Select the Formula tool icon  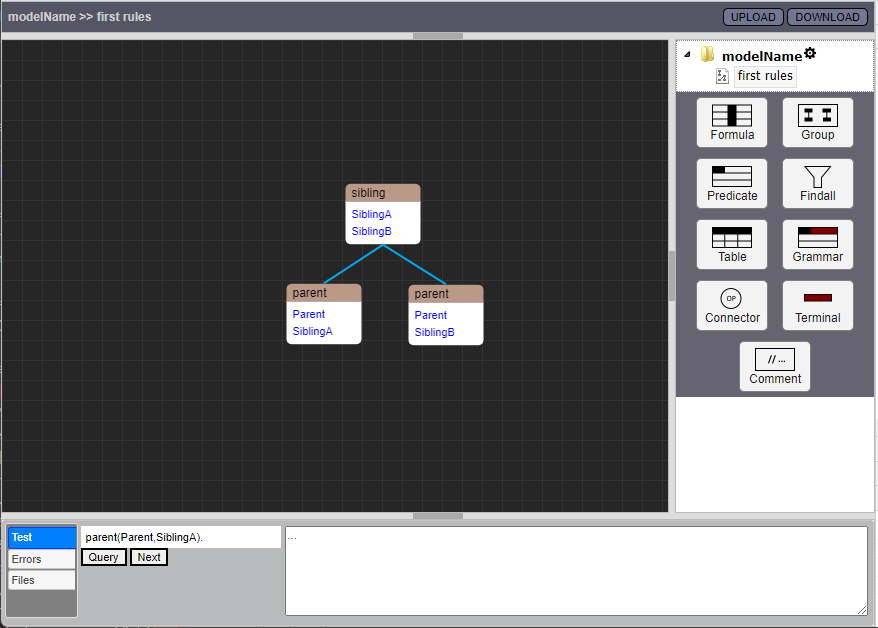(732, 122)
